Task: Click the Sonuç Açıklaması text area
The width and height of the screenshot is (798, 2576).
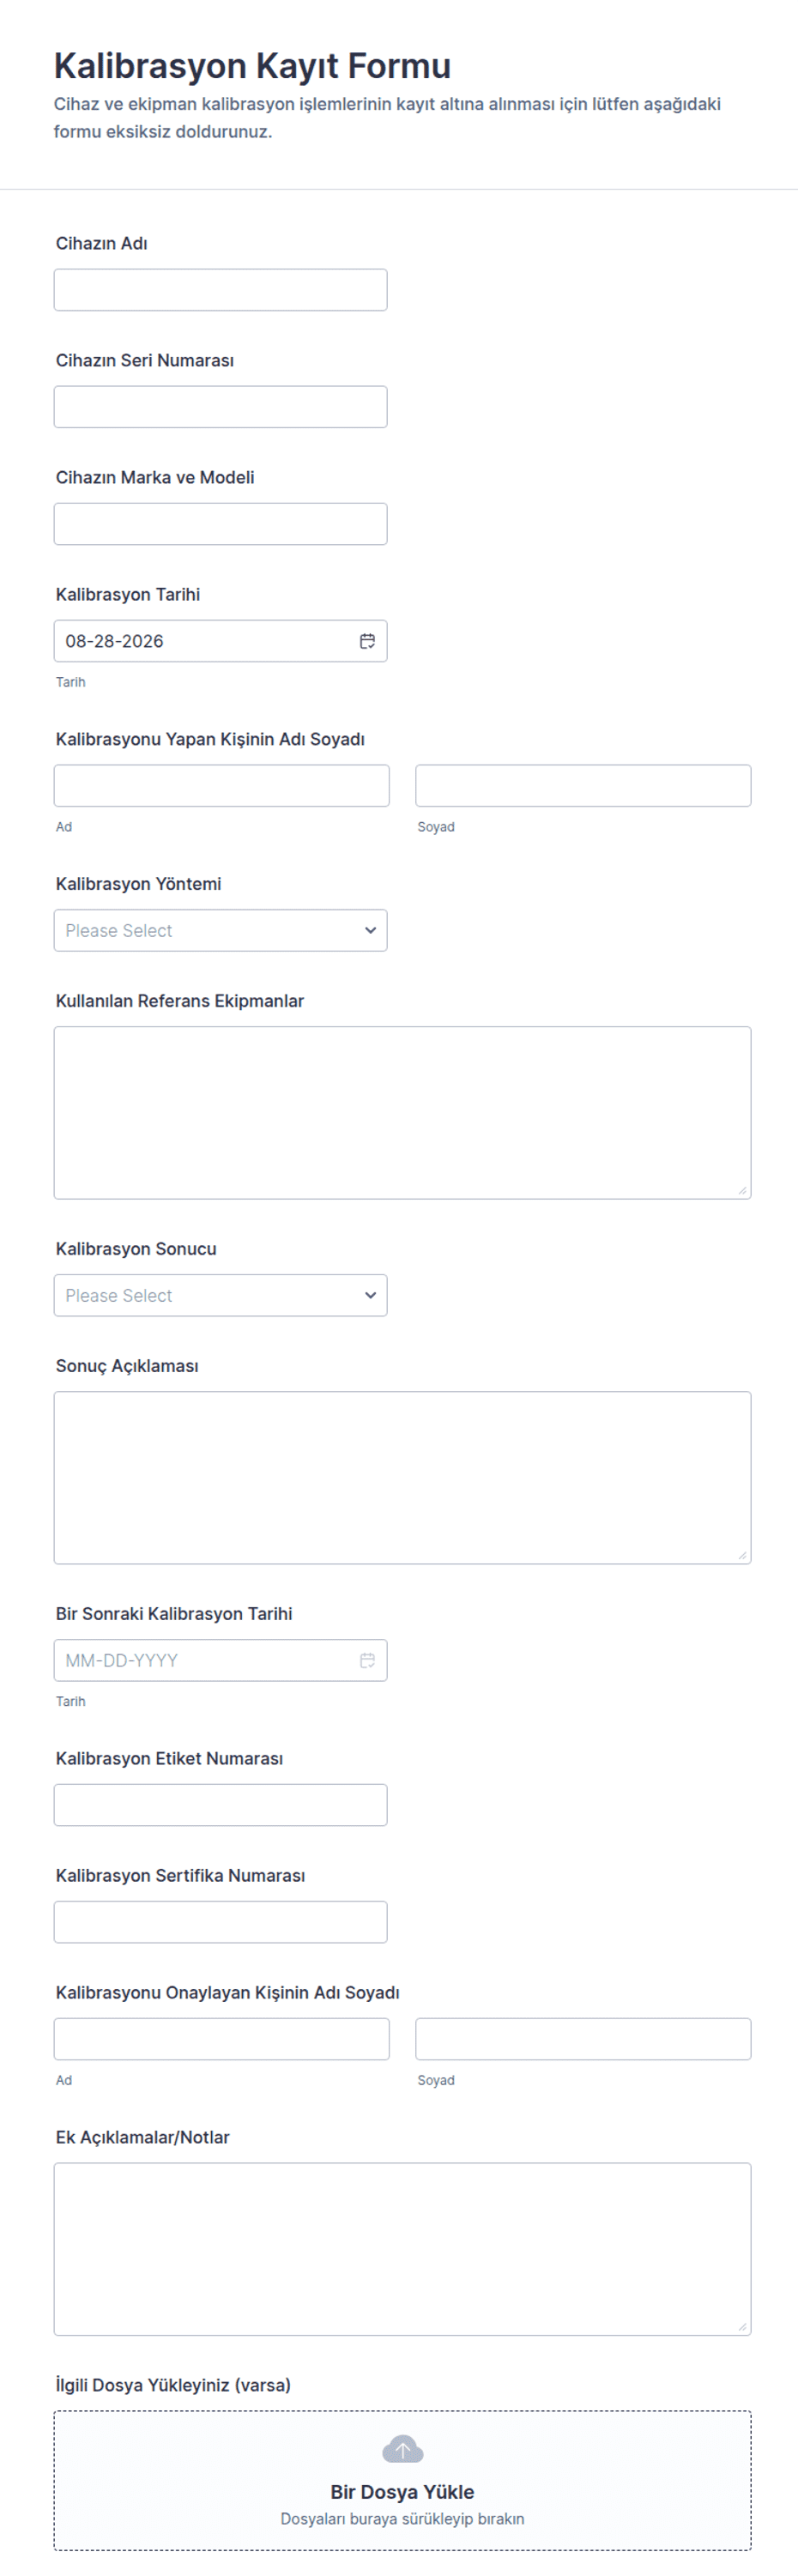Action: point(402,1478)
